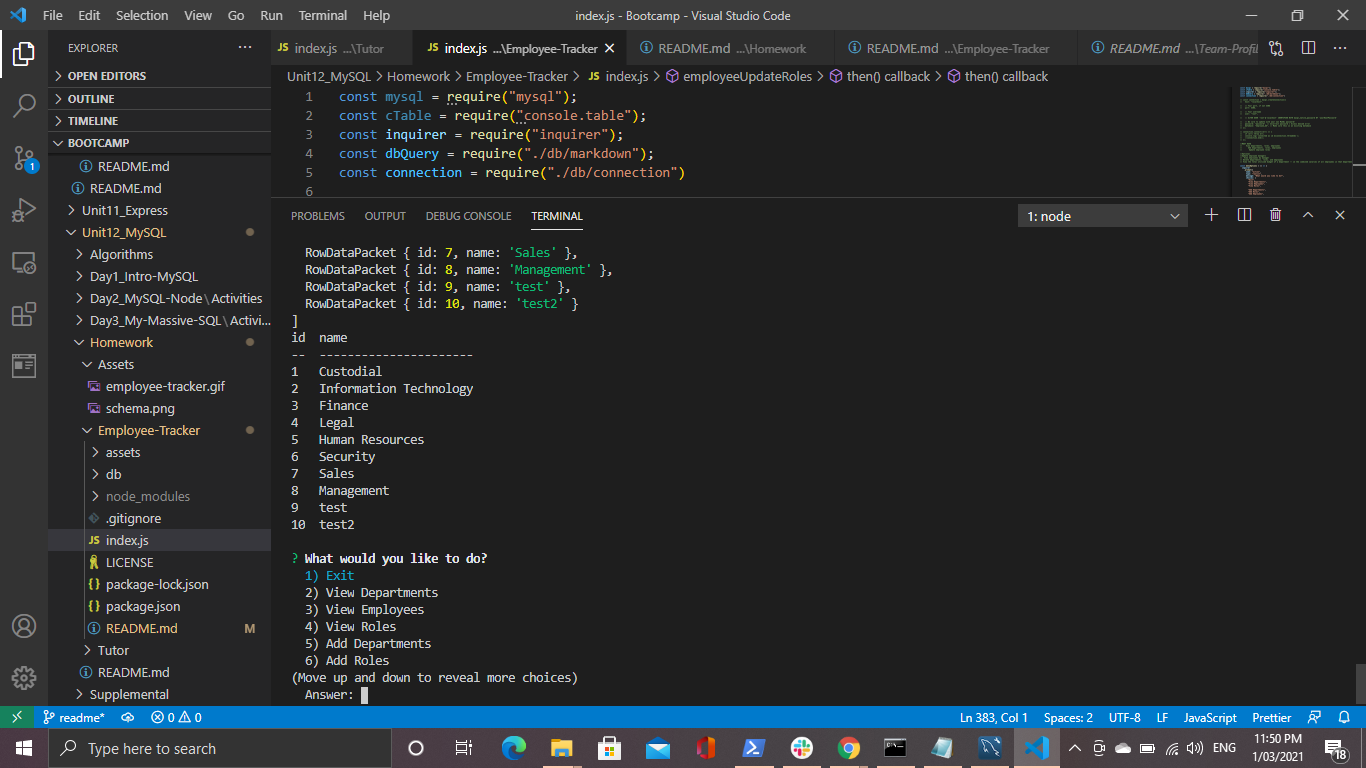Image resolution: width=1366 pixels, height=768 pixels.
Task: Open the Accounts menu in the activity bar
Action: 24,626
